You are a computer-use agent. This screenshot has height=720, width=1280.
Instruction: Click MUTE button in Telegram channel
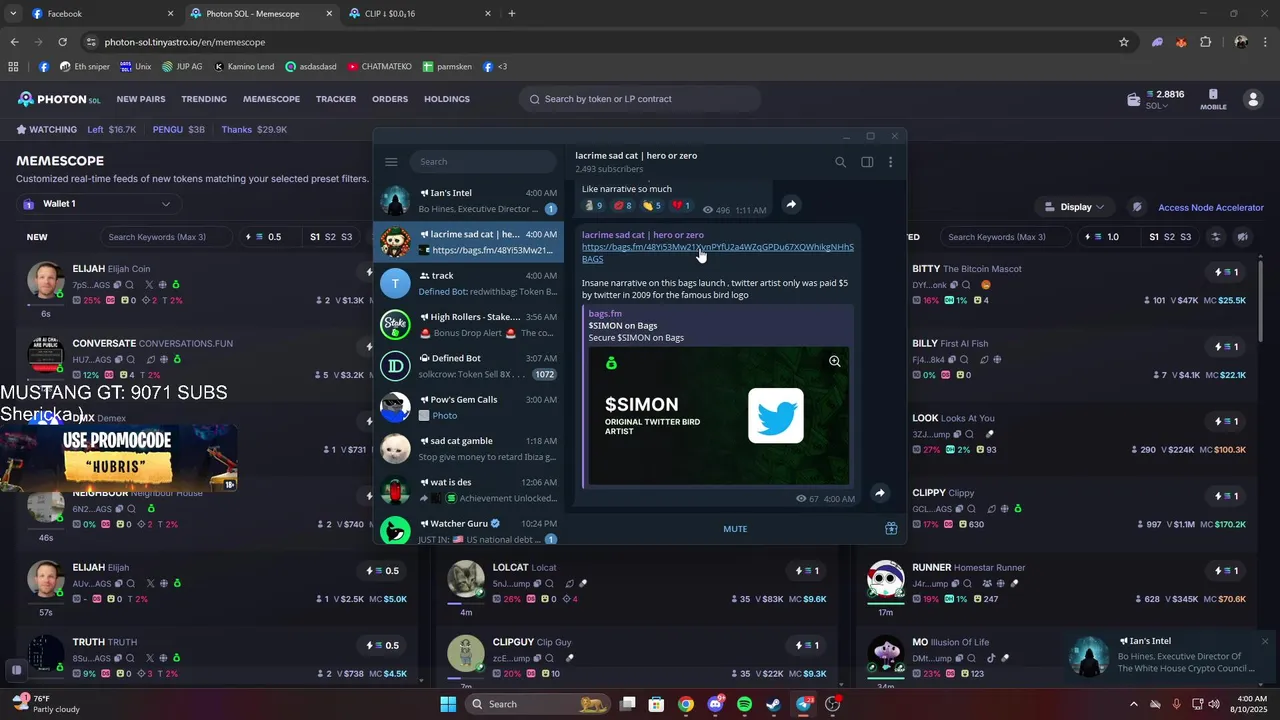tap(735, 529)
